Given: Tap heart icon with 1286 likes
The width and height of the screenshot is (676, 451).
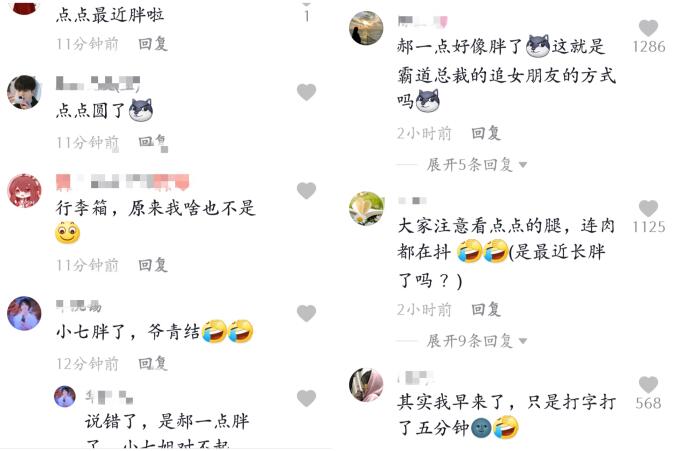Looking at the screenshot, I should [x=648, y=28].
